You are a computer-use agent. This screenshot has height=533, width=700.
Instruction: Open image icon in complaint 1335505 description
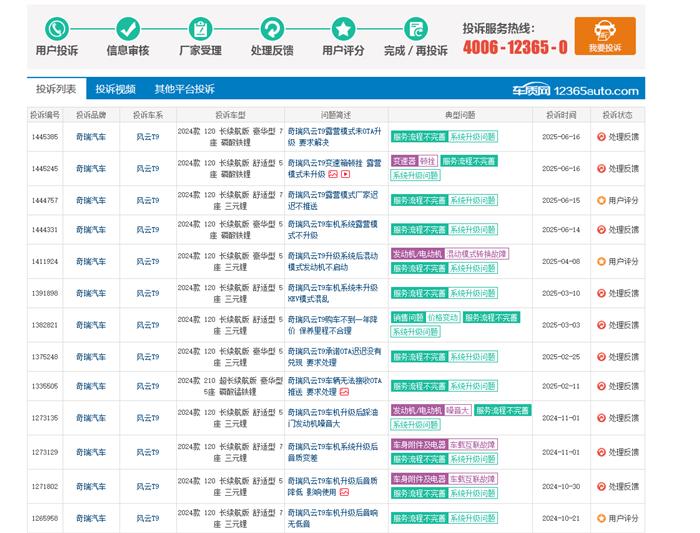[344, 392]
